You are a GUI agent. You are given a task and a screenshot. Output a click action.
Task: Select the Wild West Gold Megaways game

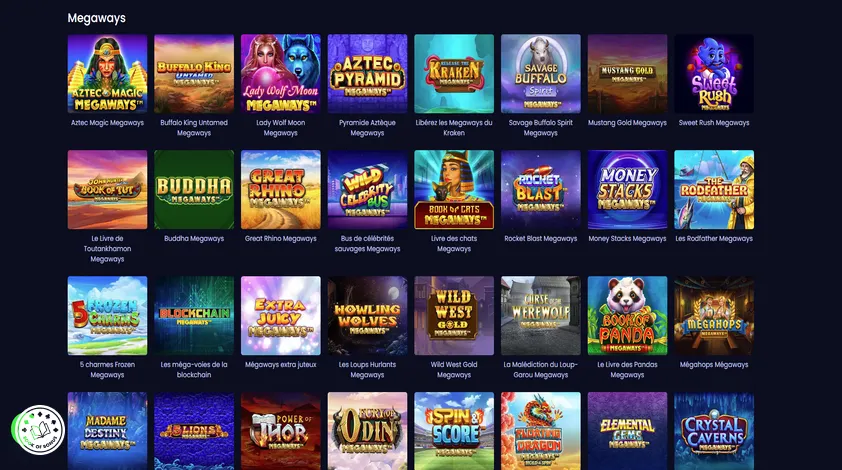(x=454, y=316)
